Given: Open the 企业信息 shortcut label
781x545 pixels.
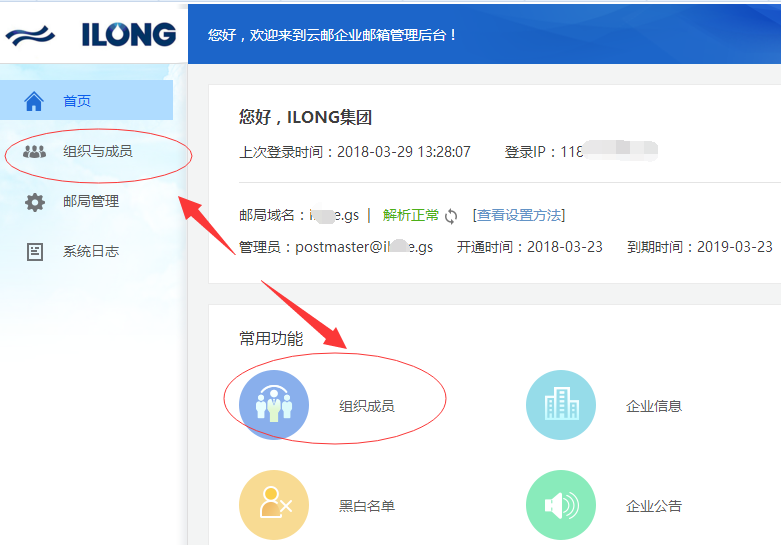Looking at the screenshot, I should 653,406.
